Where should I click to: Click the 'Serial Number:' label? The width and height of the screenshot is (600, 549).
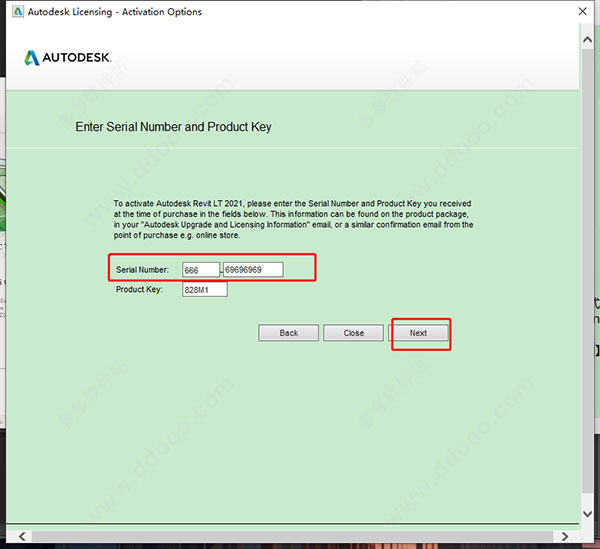tap(142, 270)
